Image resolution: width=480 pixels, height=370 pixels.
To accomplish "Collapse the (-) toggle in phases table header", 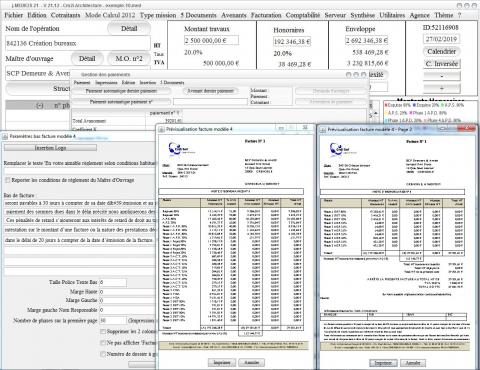I will [39, 106].
